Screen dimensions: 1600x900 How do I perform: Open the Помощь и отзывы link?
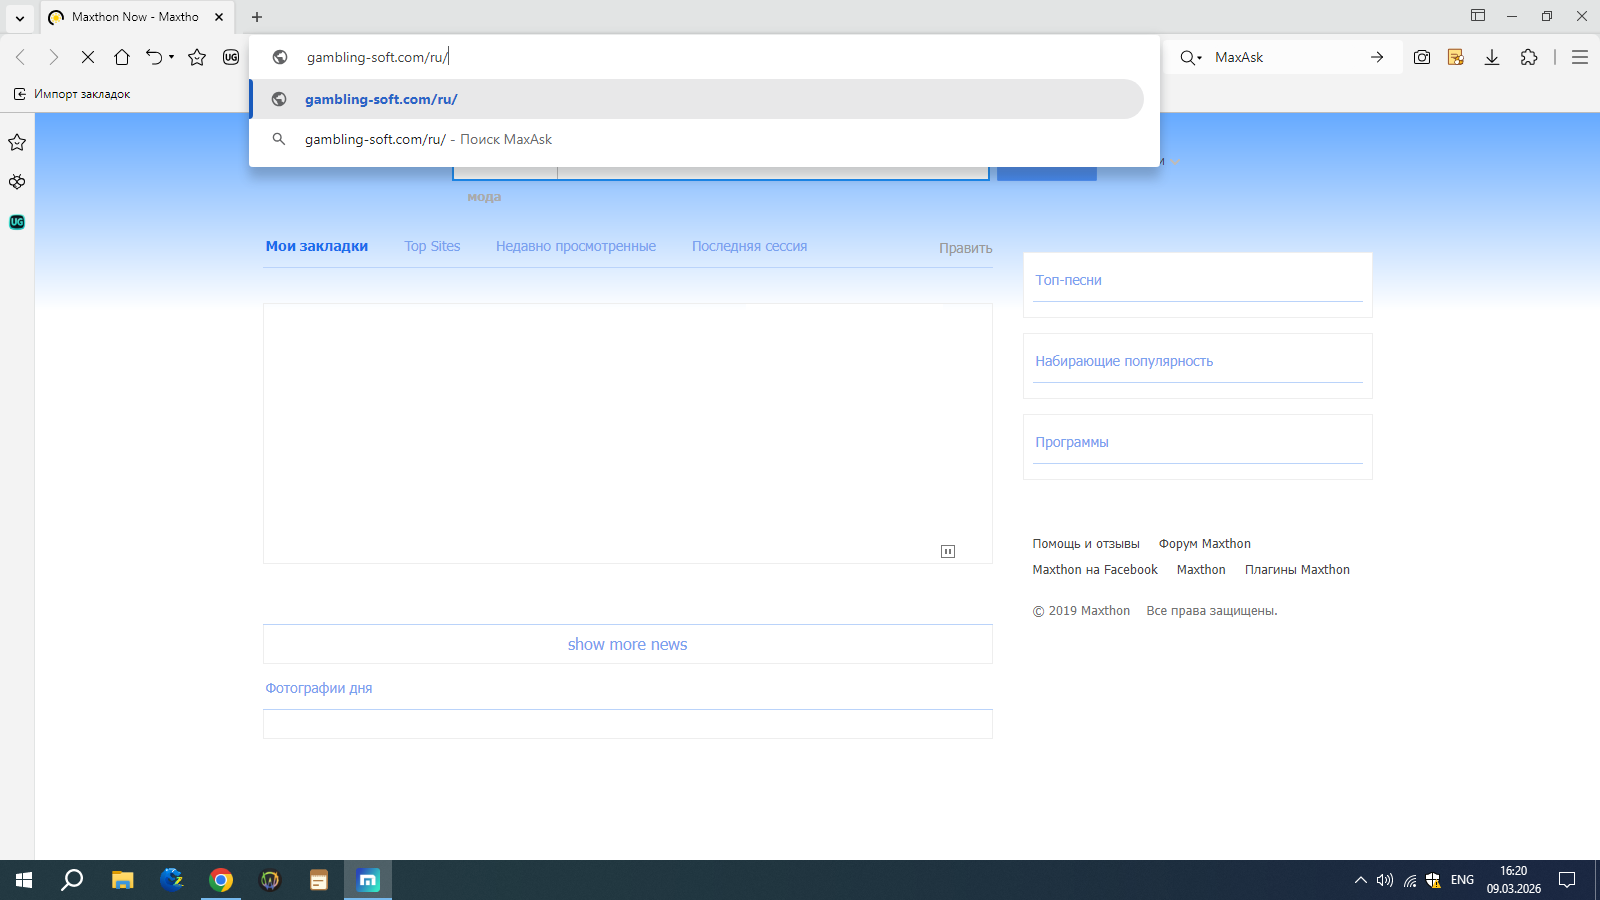[1086, 544]
